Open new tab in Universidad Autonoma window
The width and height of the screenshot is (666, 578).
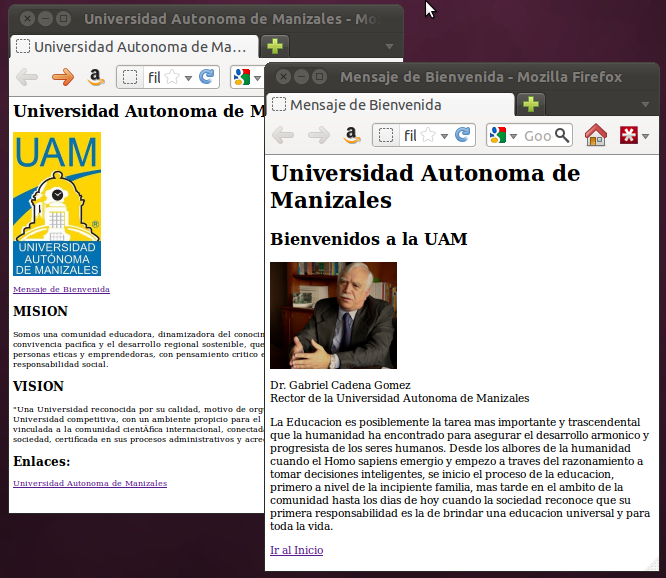(275, 46)
